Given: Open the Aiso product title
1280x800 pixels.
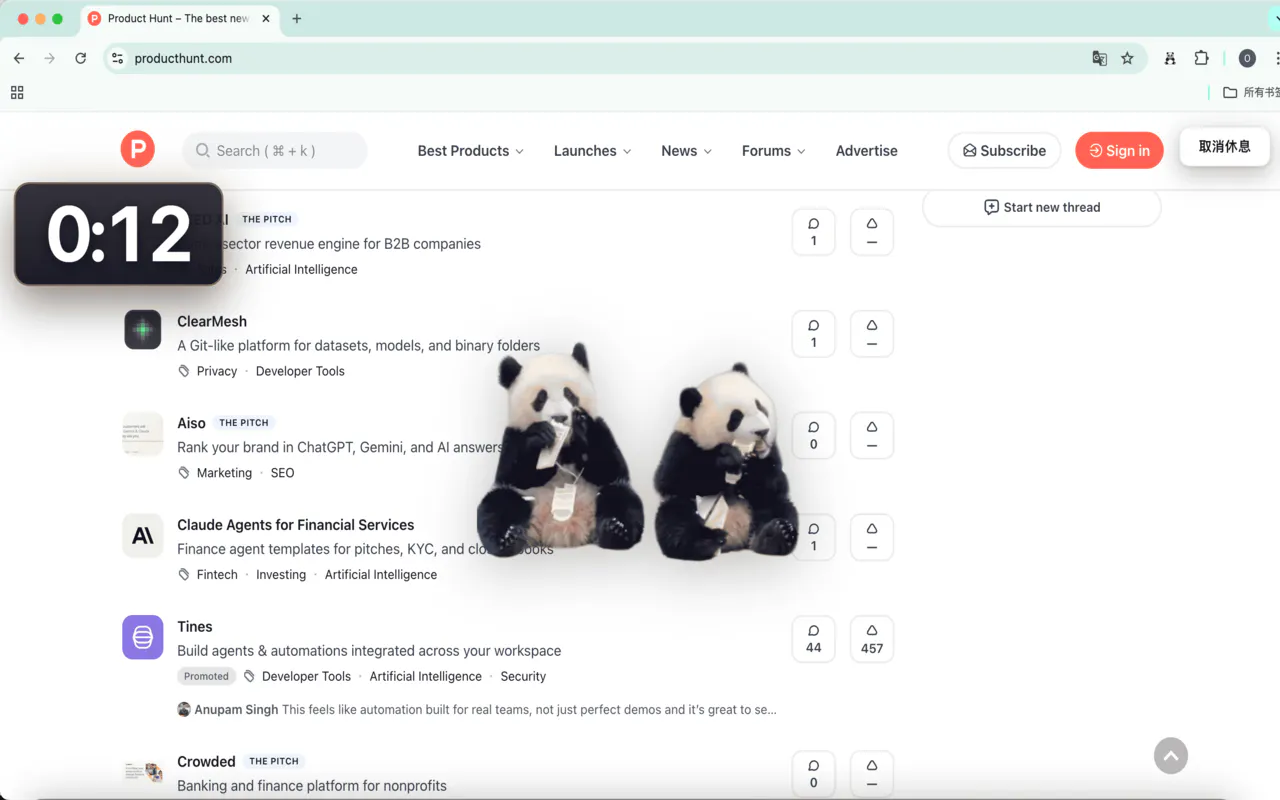Looking at the screenshot, I should (191, 423).
